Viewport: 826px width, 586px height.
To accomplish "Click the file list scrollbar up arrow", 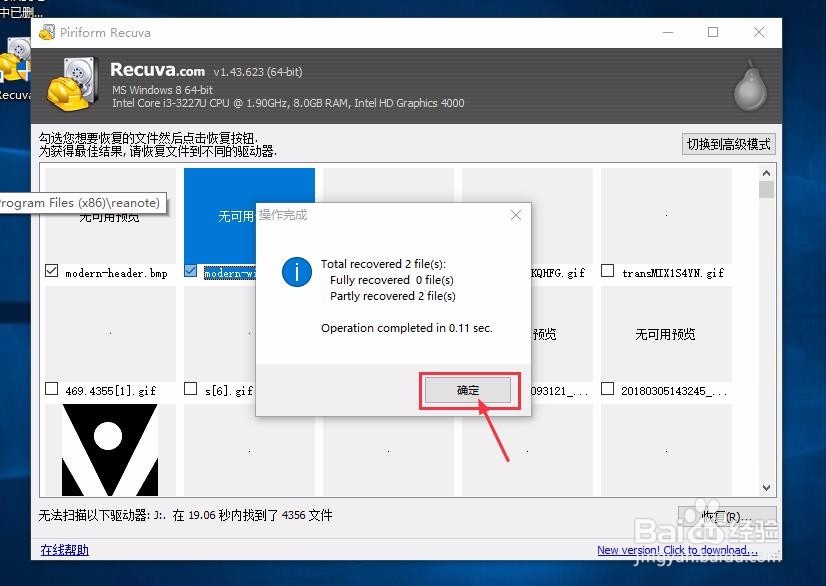I will click(766, 173).
